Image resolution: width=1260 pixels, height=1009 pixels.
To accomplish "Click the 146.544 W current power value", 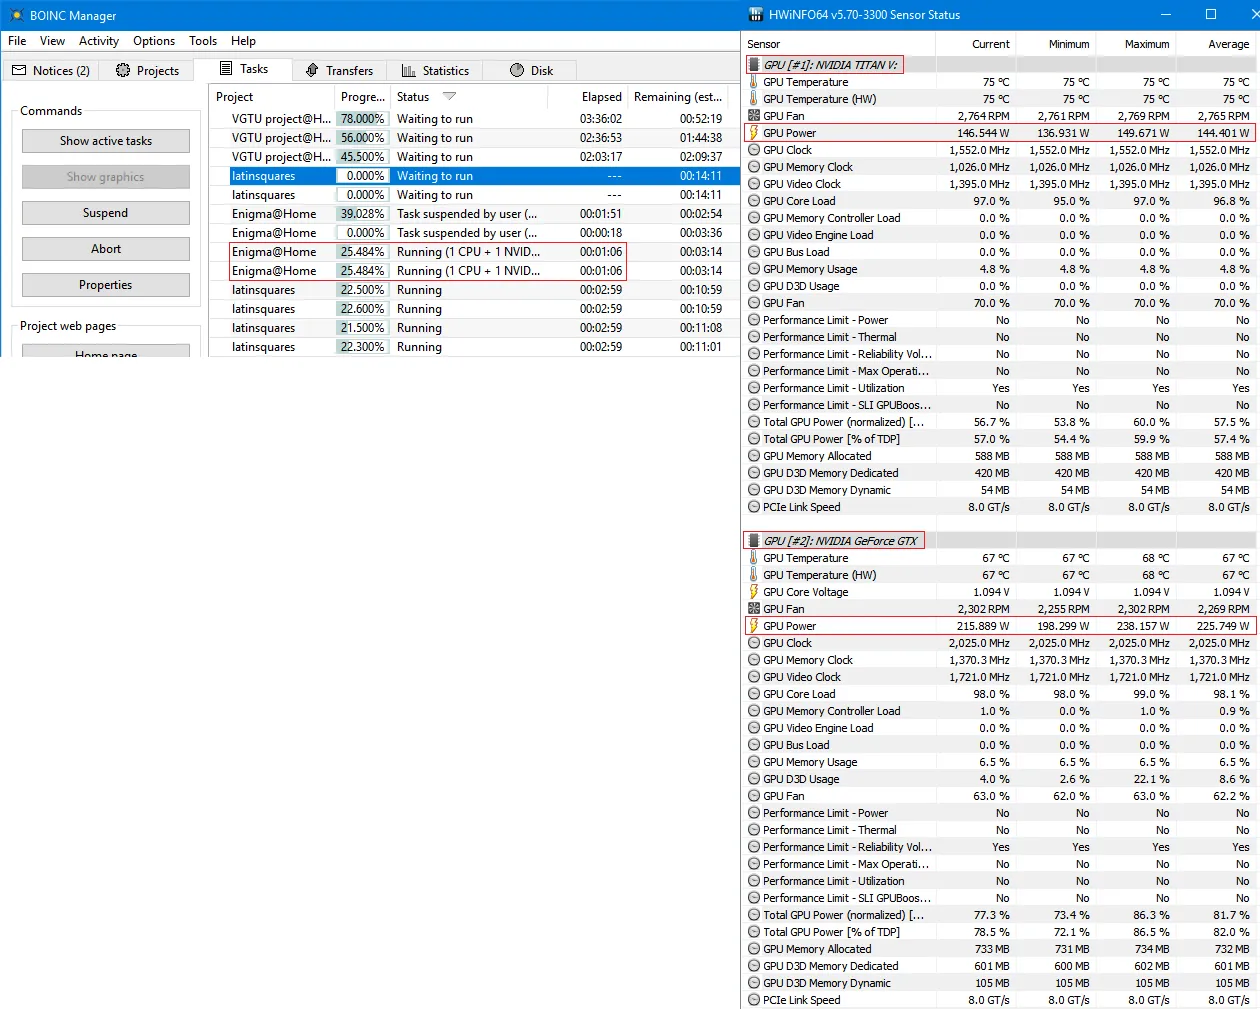I will click(x=983, y=133).
